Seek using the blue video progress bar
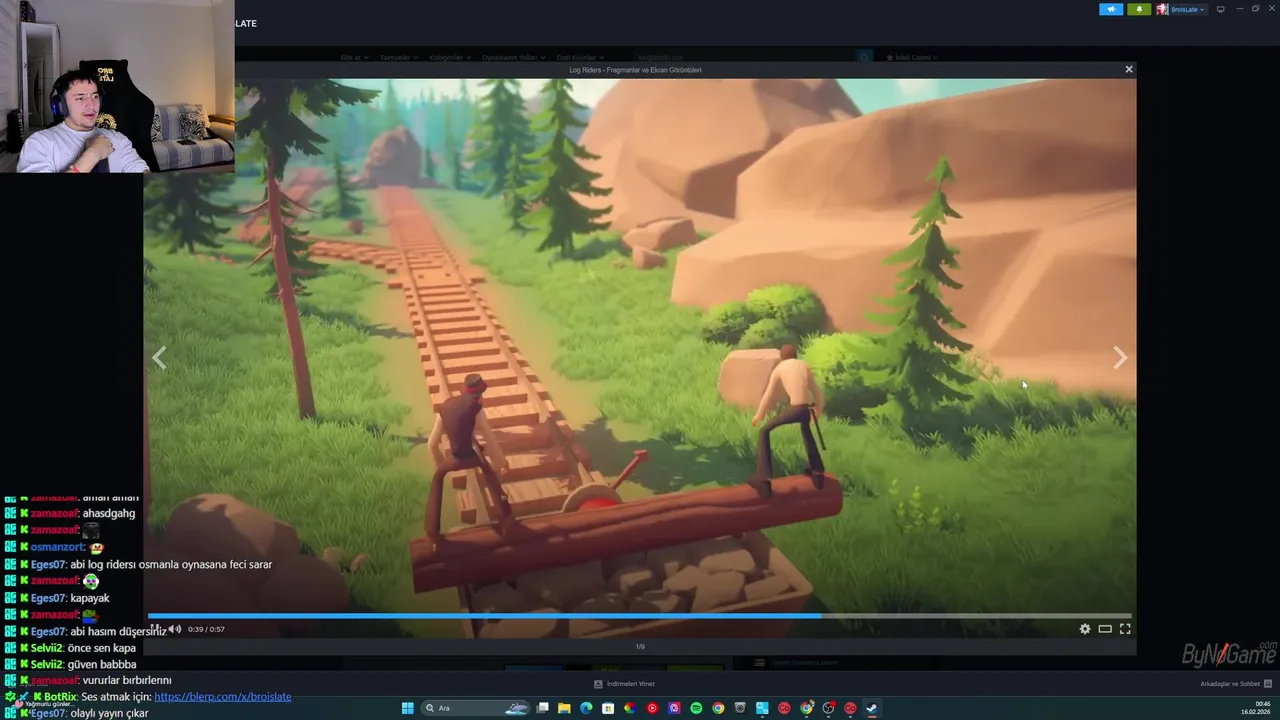Viewport: 1280px width, 720px height. click(640, 616)
